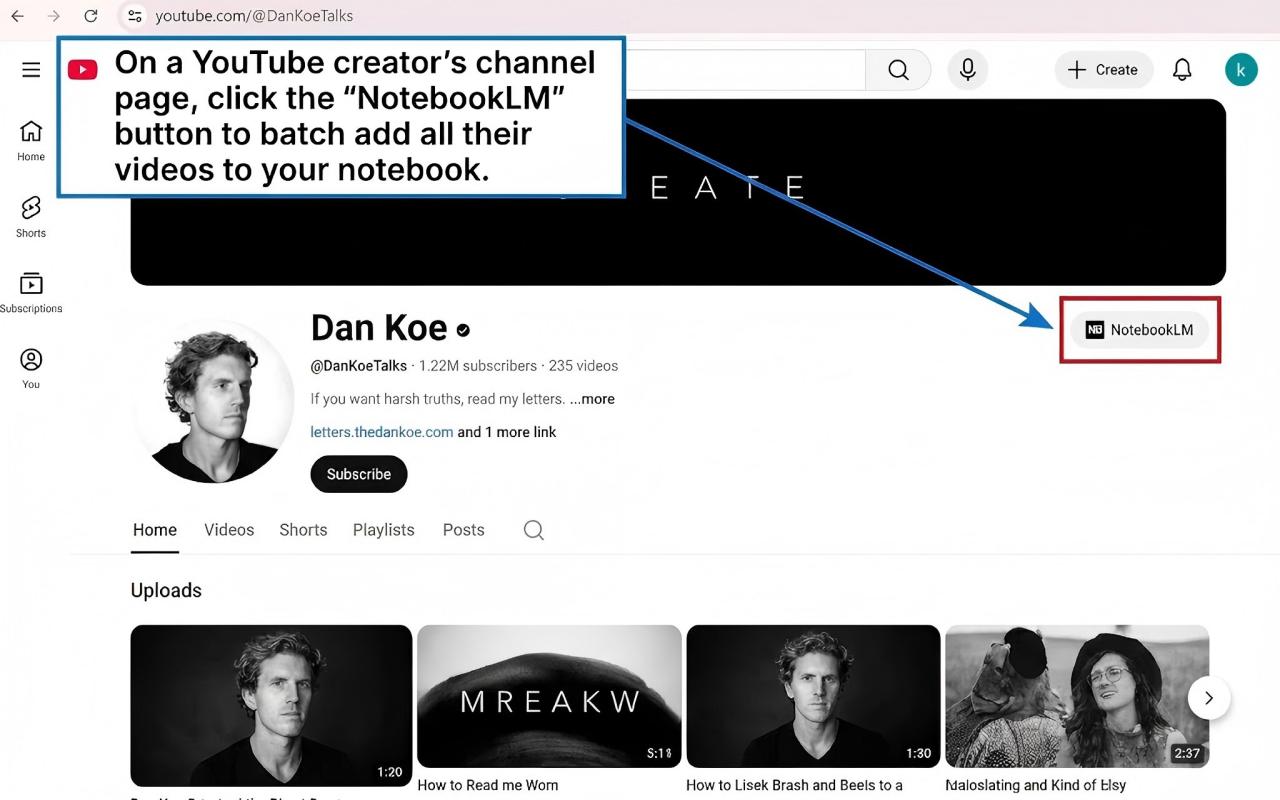
Task: Subscribe to the Dan Koe channel
Action: click(359, 474)
